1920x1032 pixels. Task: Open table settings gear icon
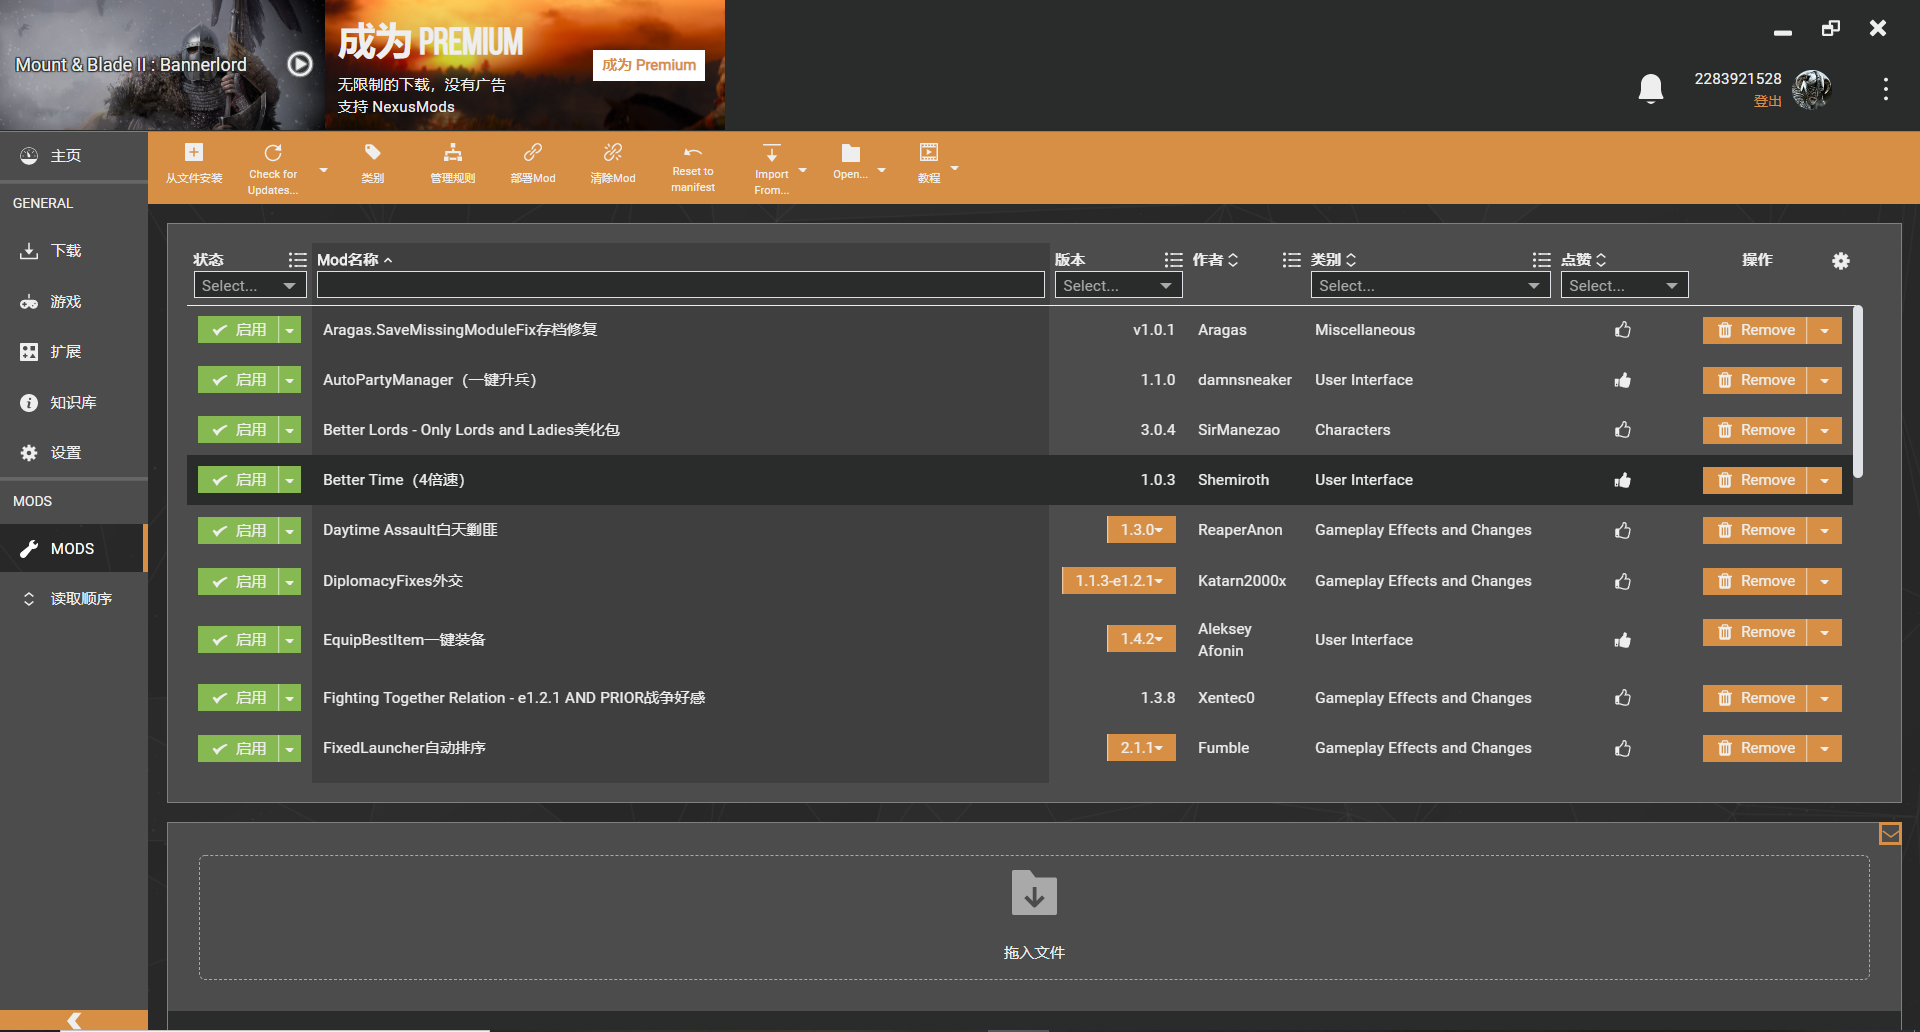(x=1841, y=261)
